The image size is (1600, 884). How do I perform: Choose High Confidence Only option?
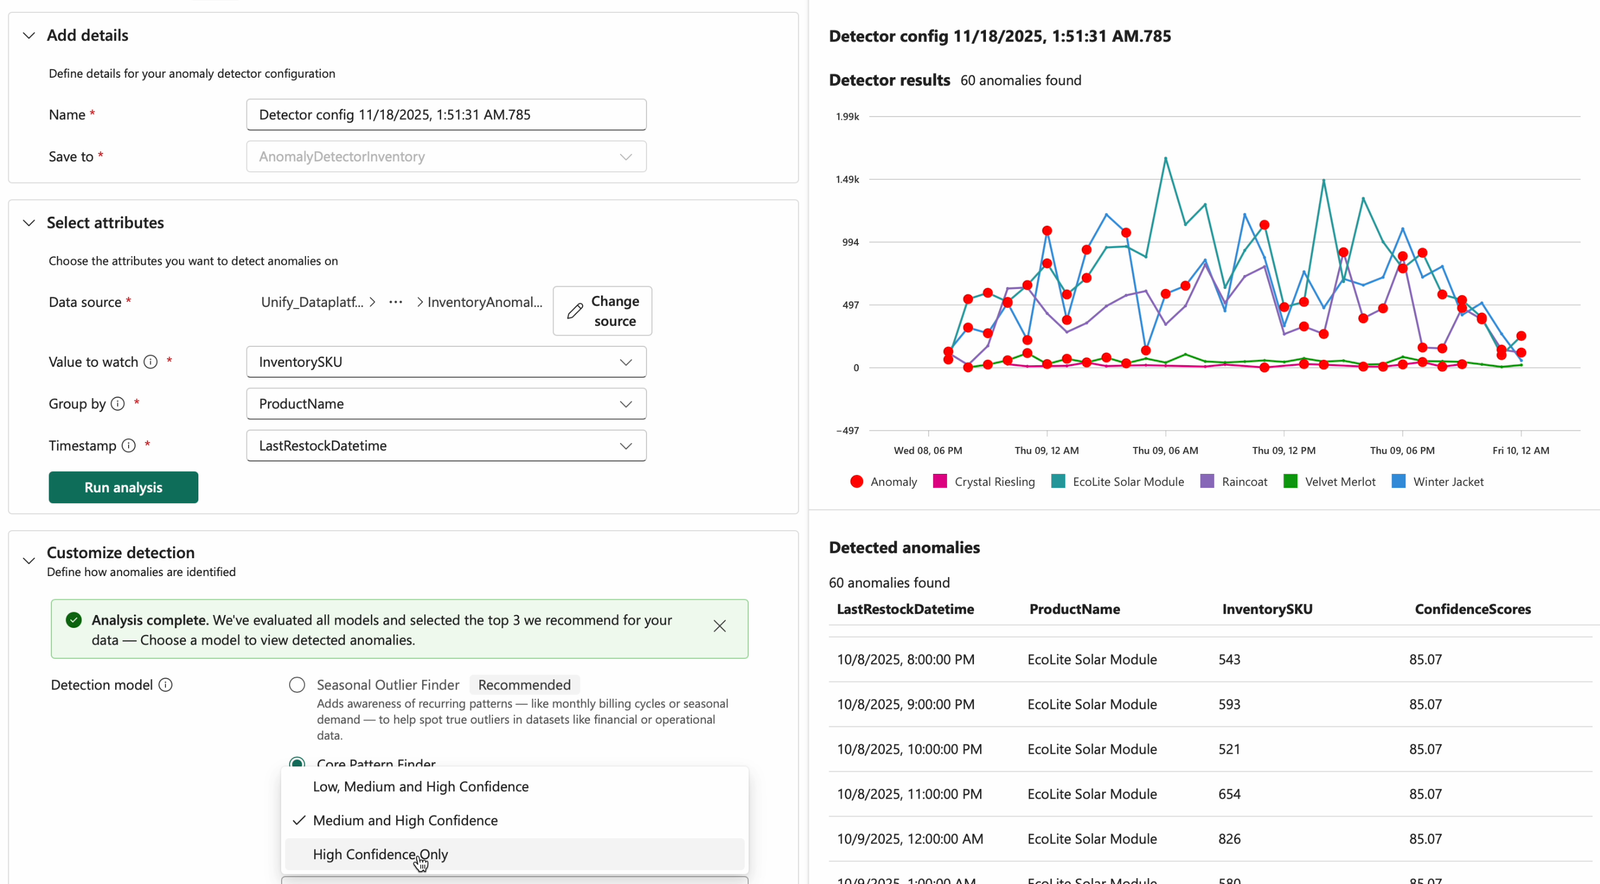(380, 854)
